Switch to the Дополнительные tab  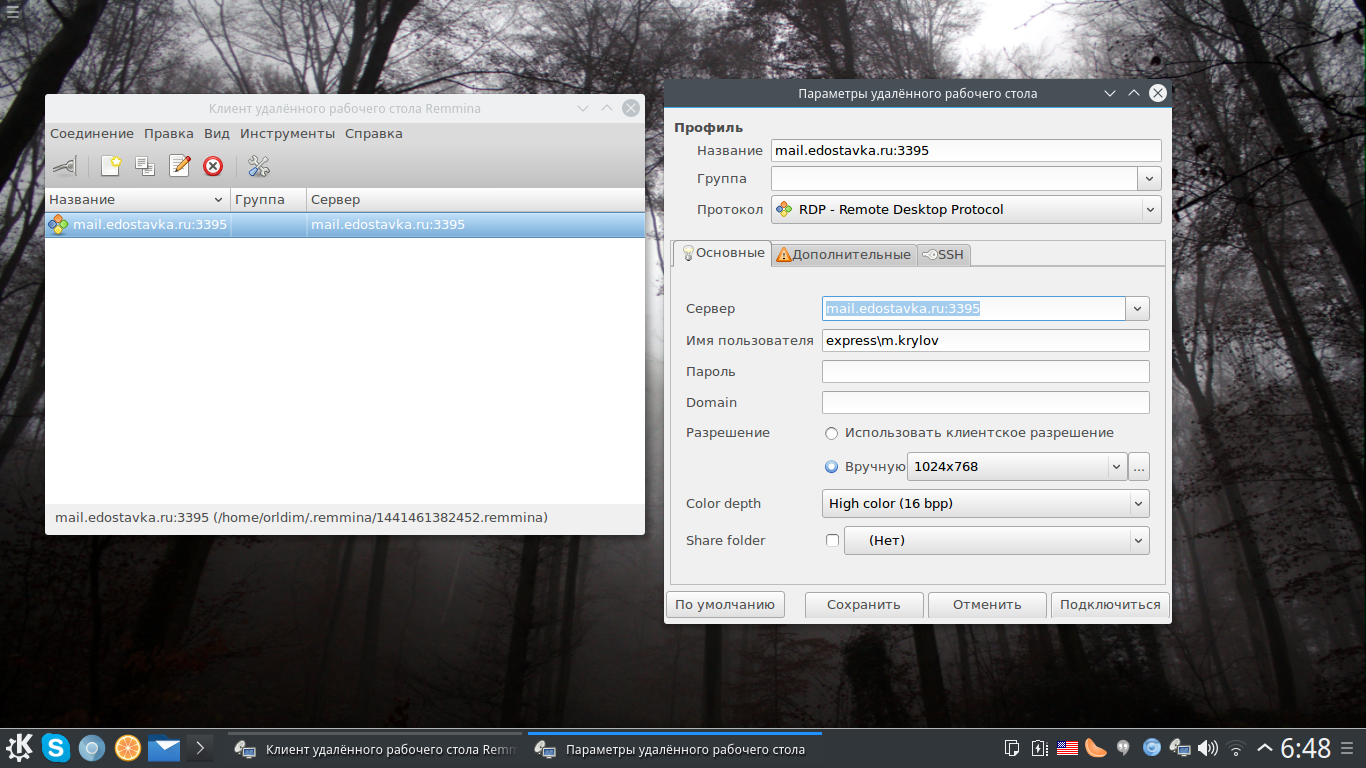click(844, 255)
